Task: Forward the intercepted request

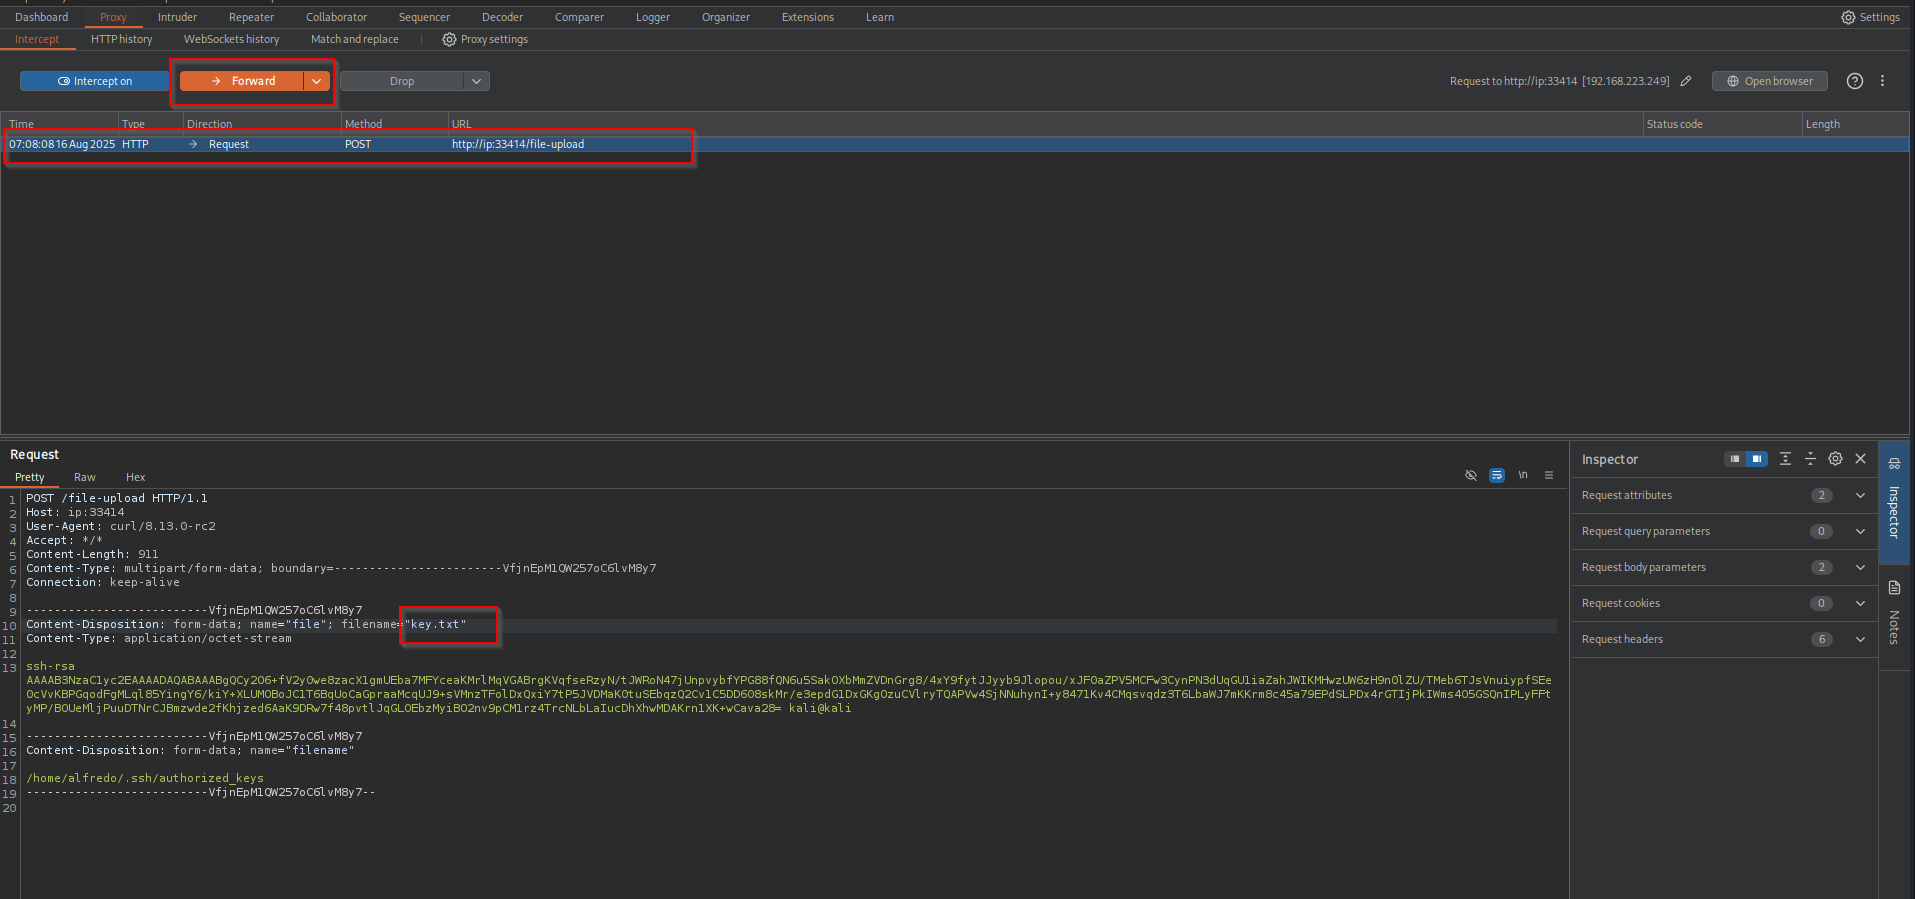Action: point(243,81)
